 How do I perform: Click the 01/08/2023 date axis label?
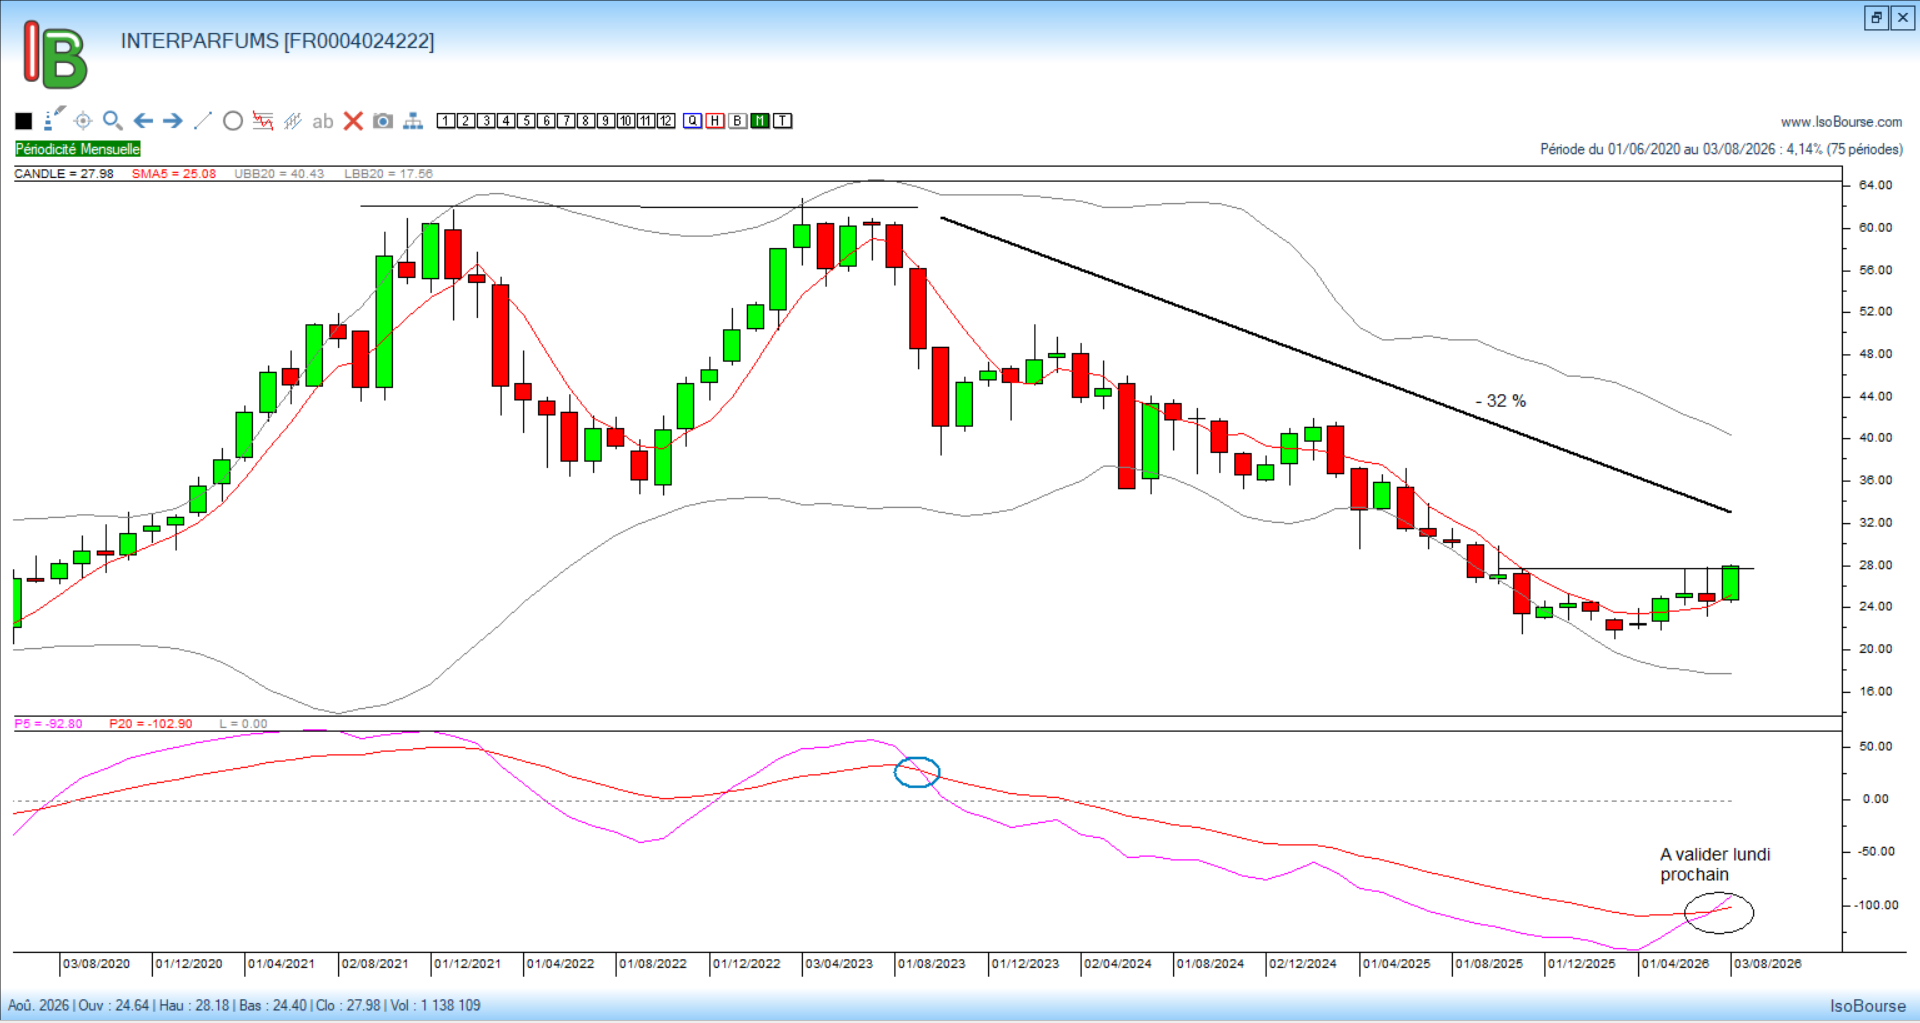click(931, 964)
